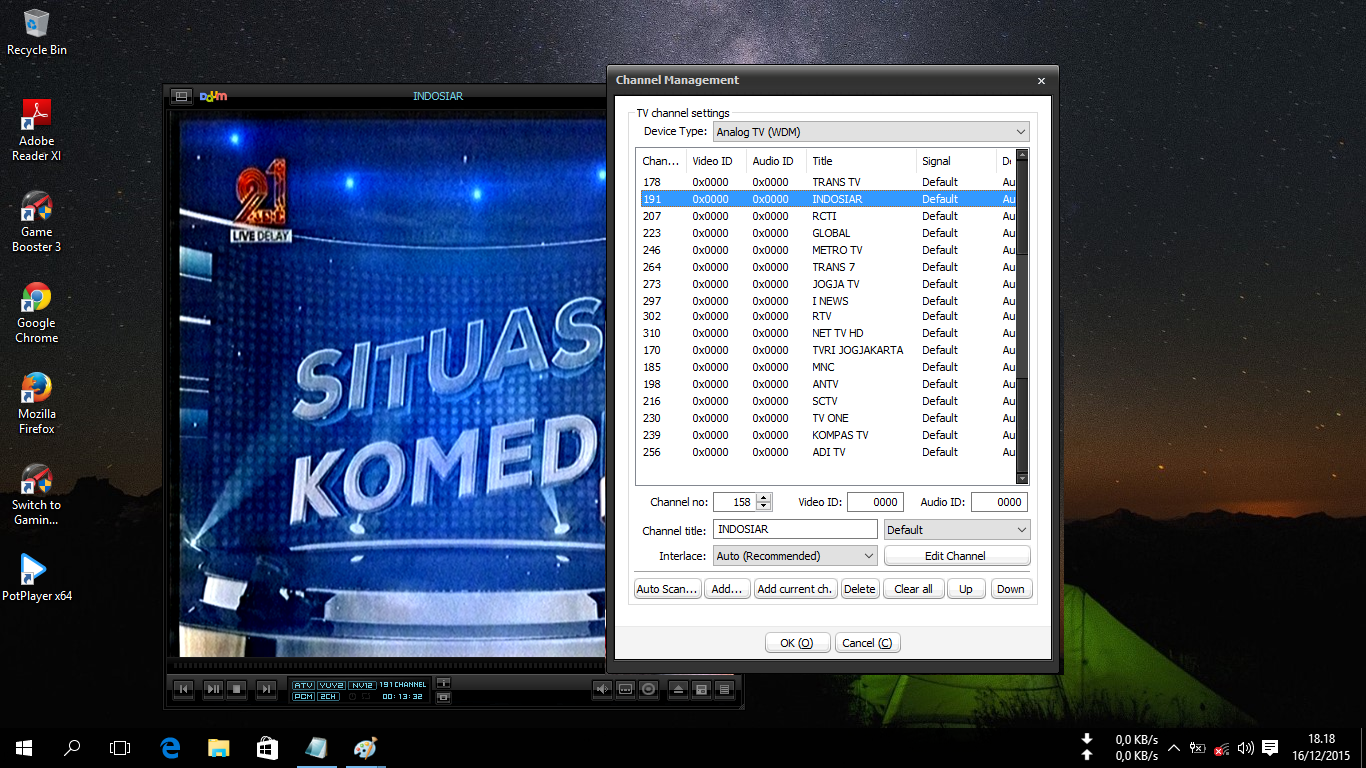Mute the player volume speaker icon
Image resolution: width=1366 pixels, height=768 pixels.
(602, 689)
